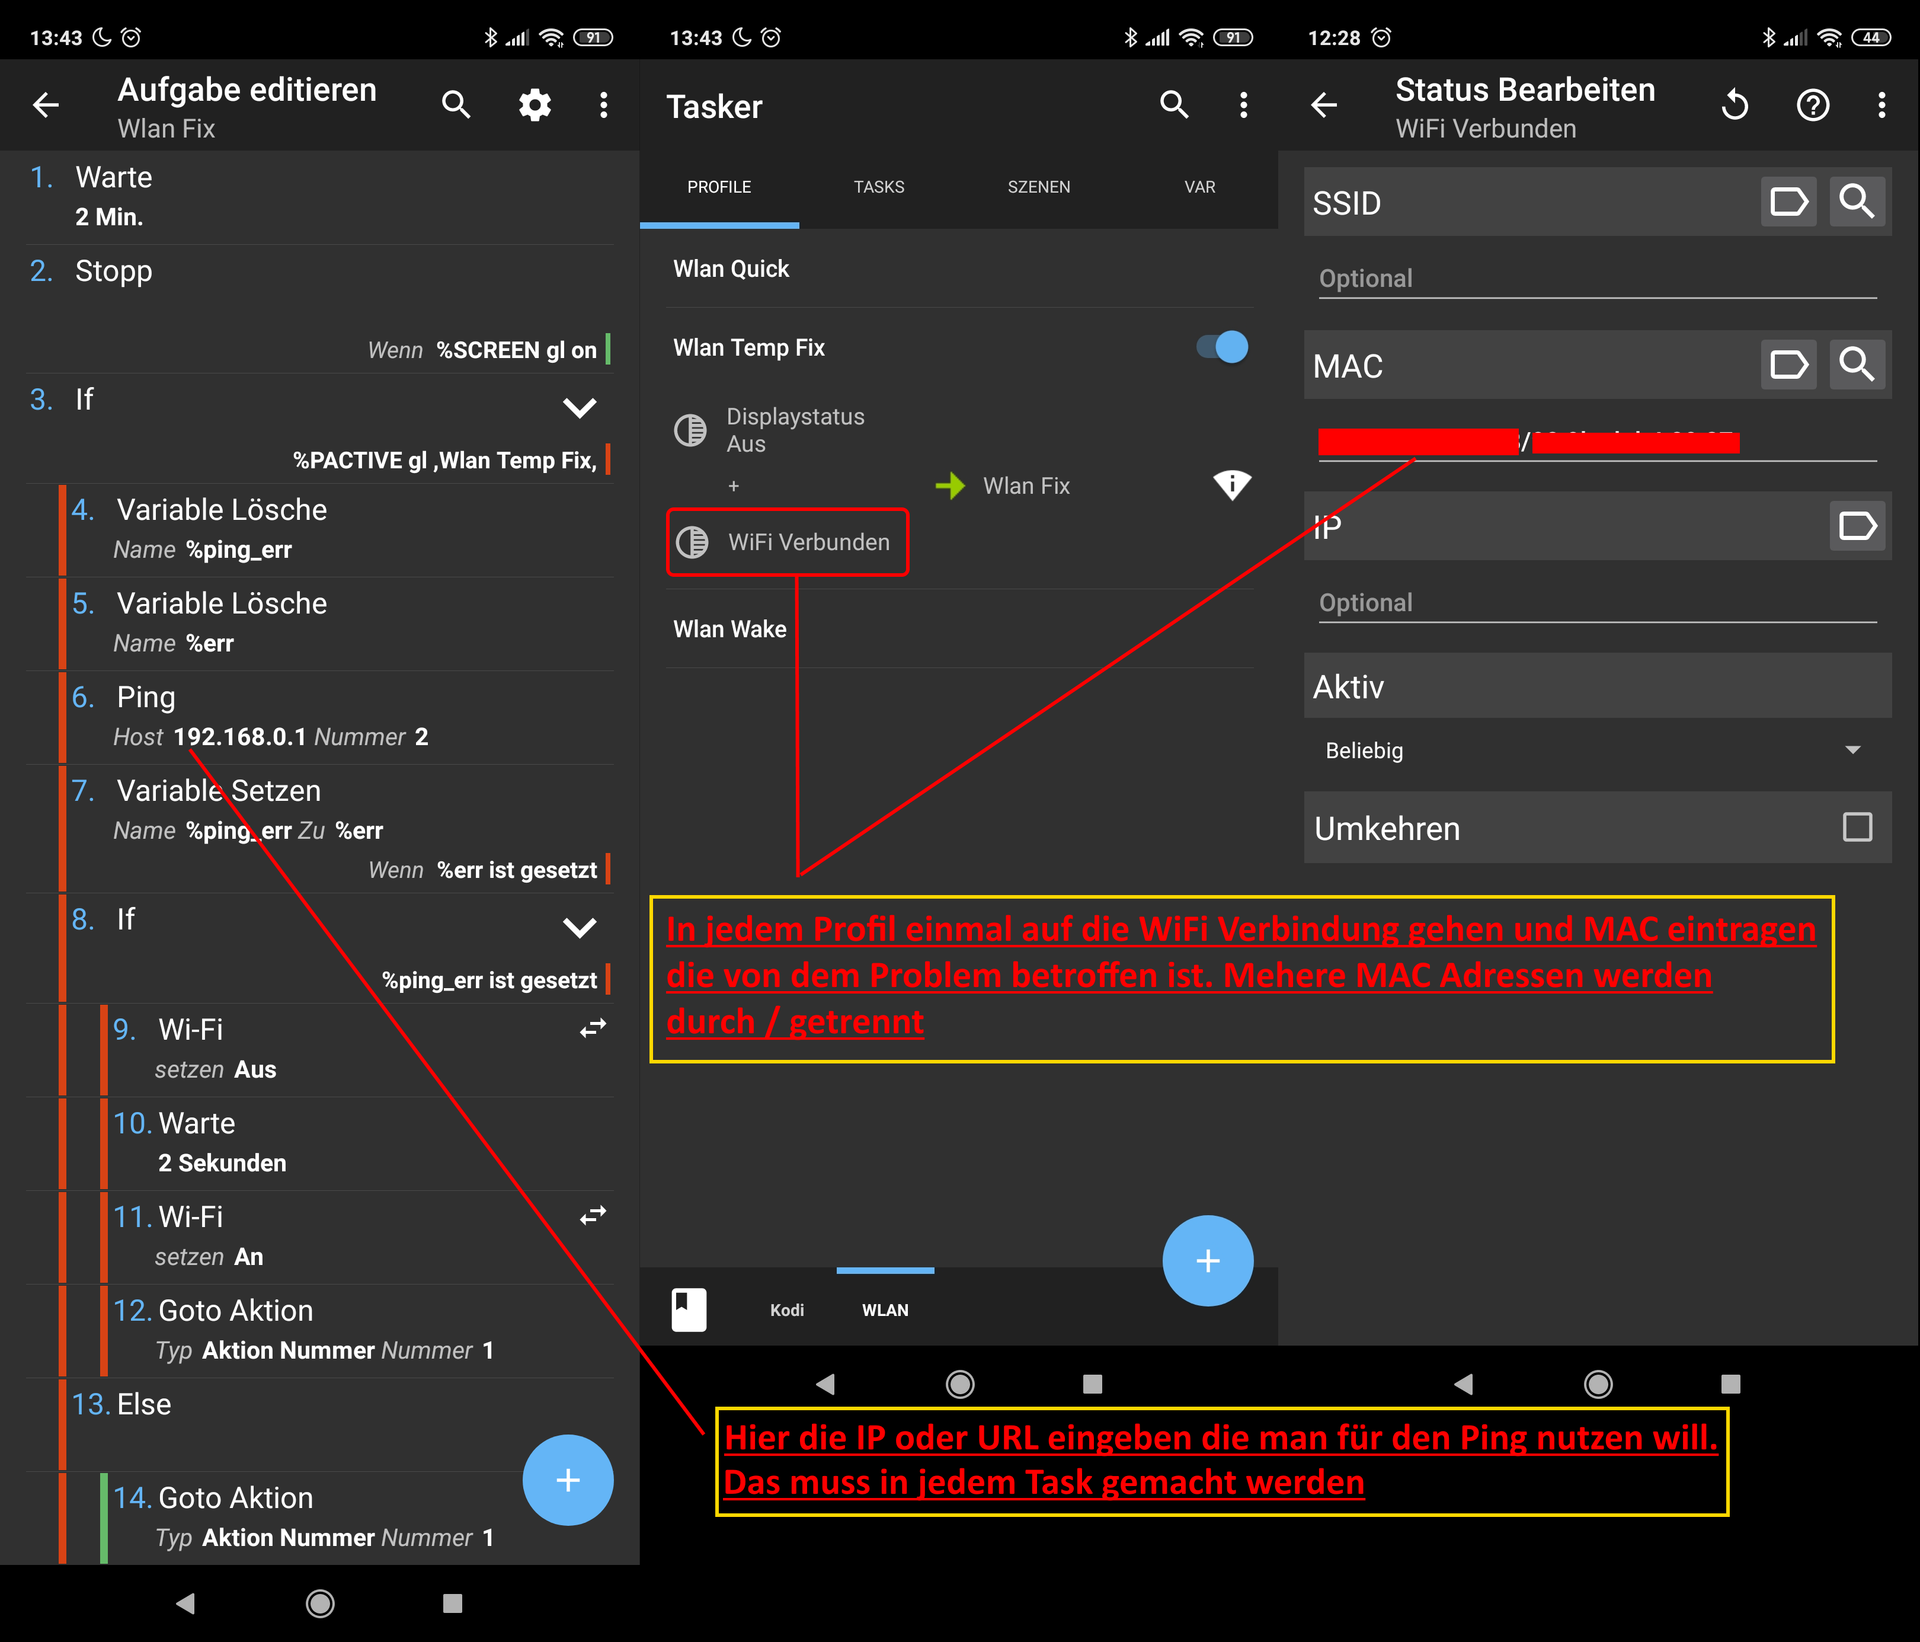Open action 5 Variable Lösche %err
Image resolution: width=1920 pixels, height=1642 pixels.
(340, 623)
